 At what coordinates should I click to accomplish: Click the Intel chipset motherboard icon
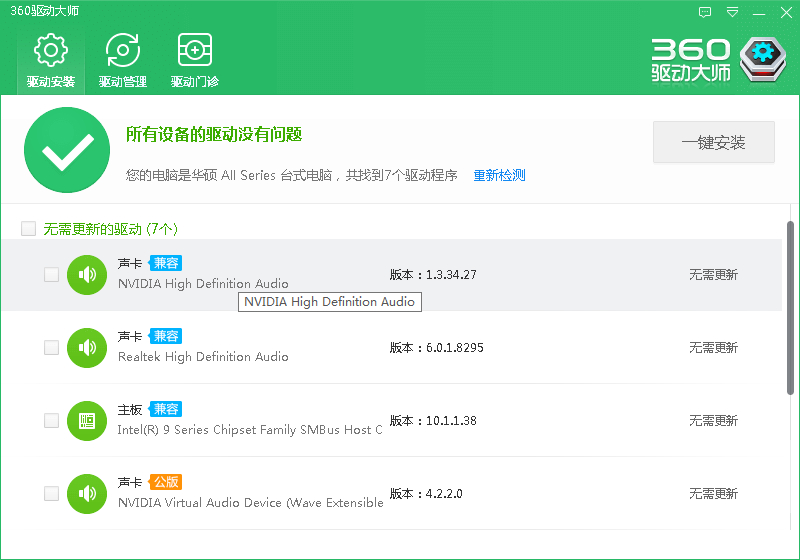pyautogui.click(x=87, y=421)
